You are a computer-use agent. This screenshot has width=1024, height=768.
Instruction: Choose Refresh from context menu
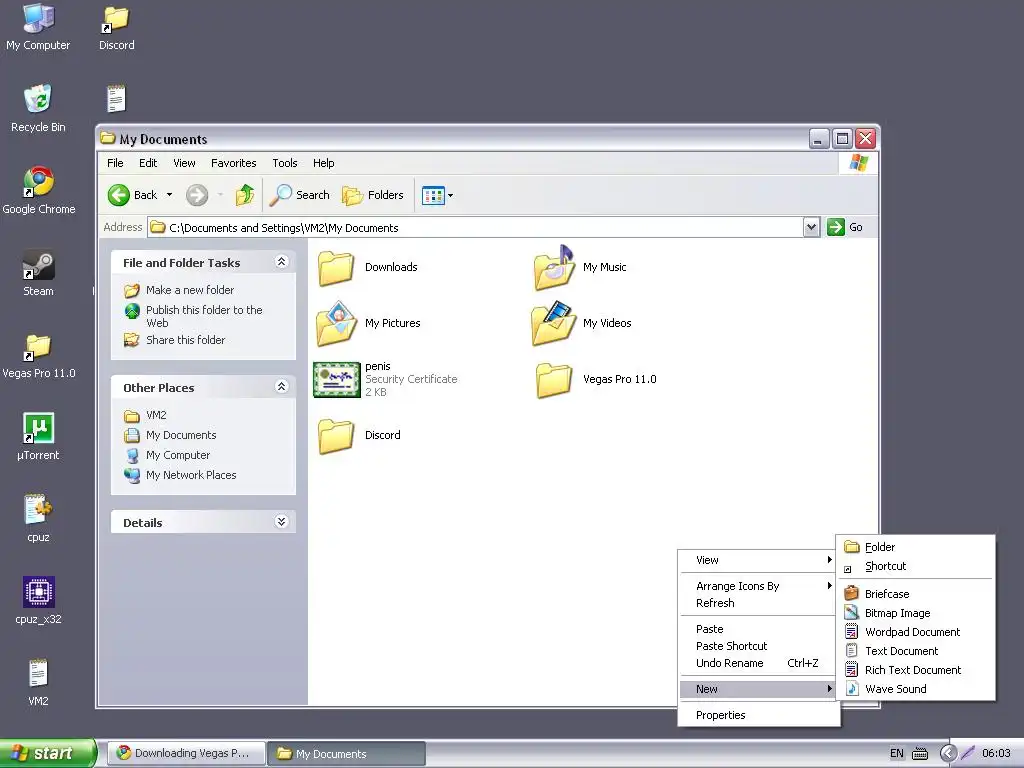tap(759, 603)
